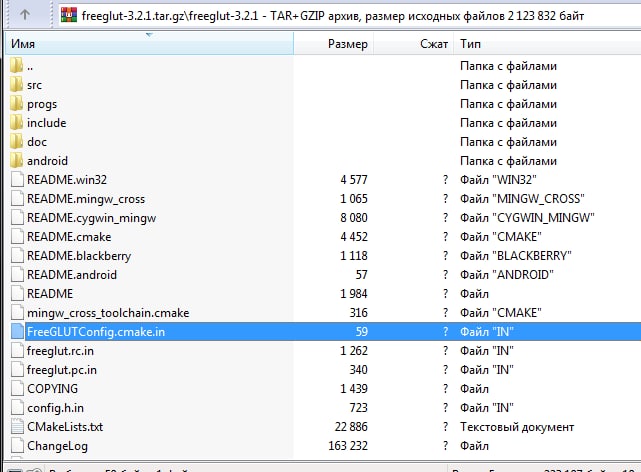Select COPYING file name
The height and width of the screenshot is (472, 641).
[x=52, y=389]
